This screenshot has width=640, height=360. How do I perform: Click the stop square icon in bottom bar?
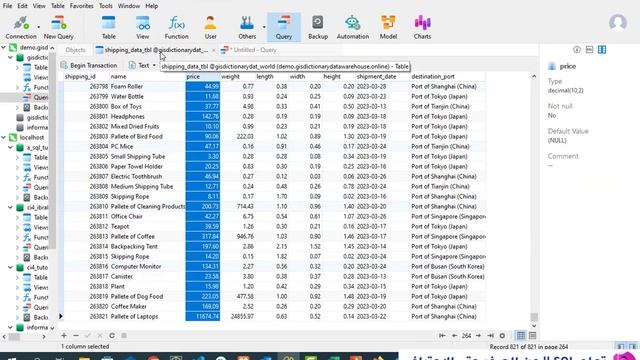click(124, 336)
